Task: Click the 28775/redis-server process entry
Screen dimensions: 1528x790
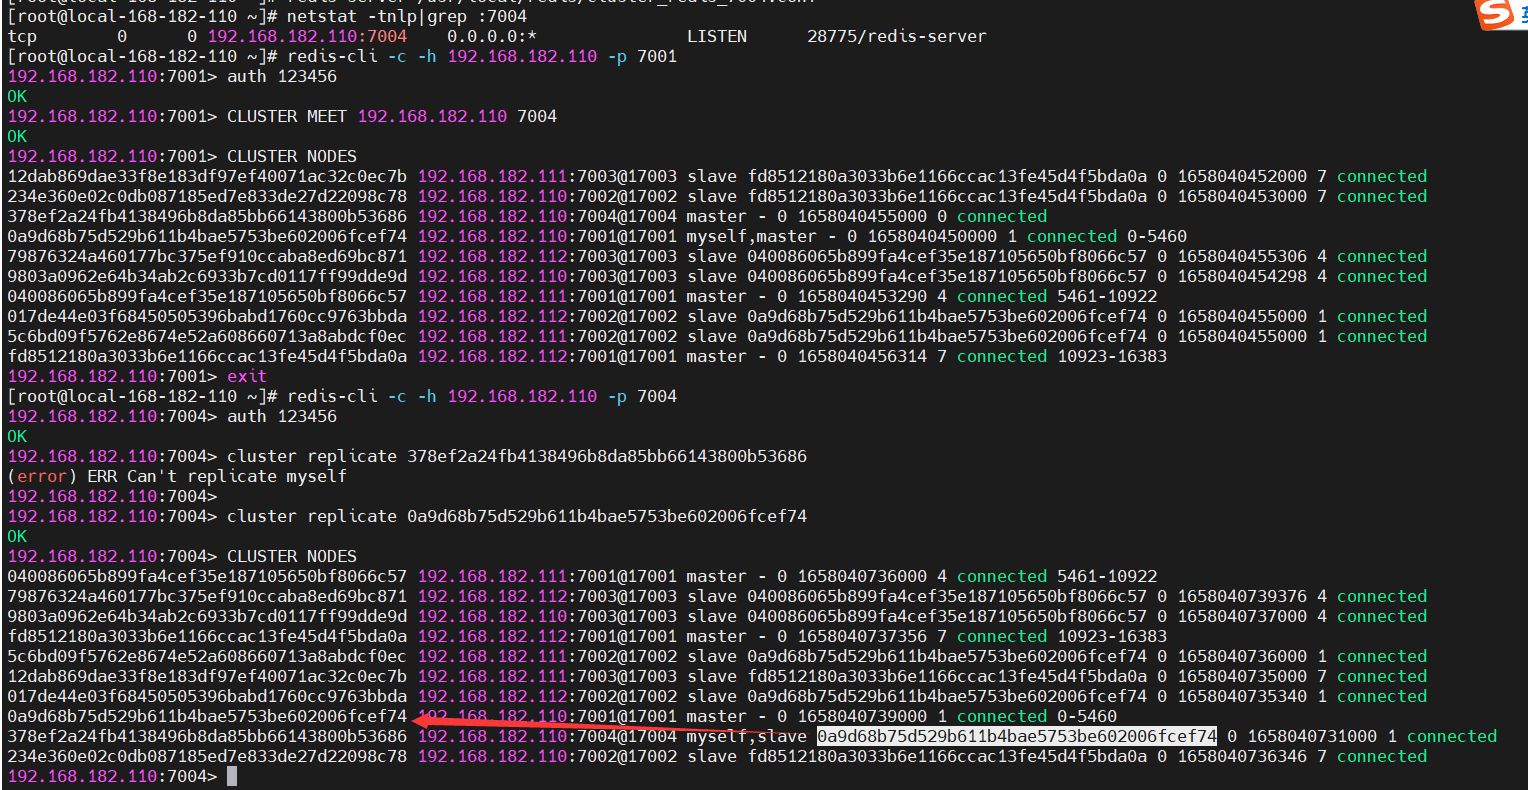Action: click(896, 36)
